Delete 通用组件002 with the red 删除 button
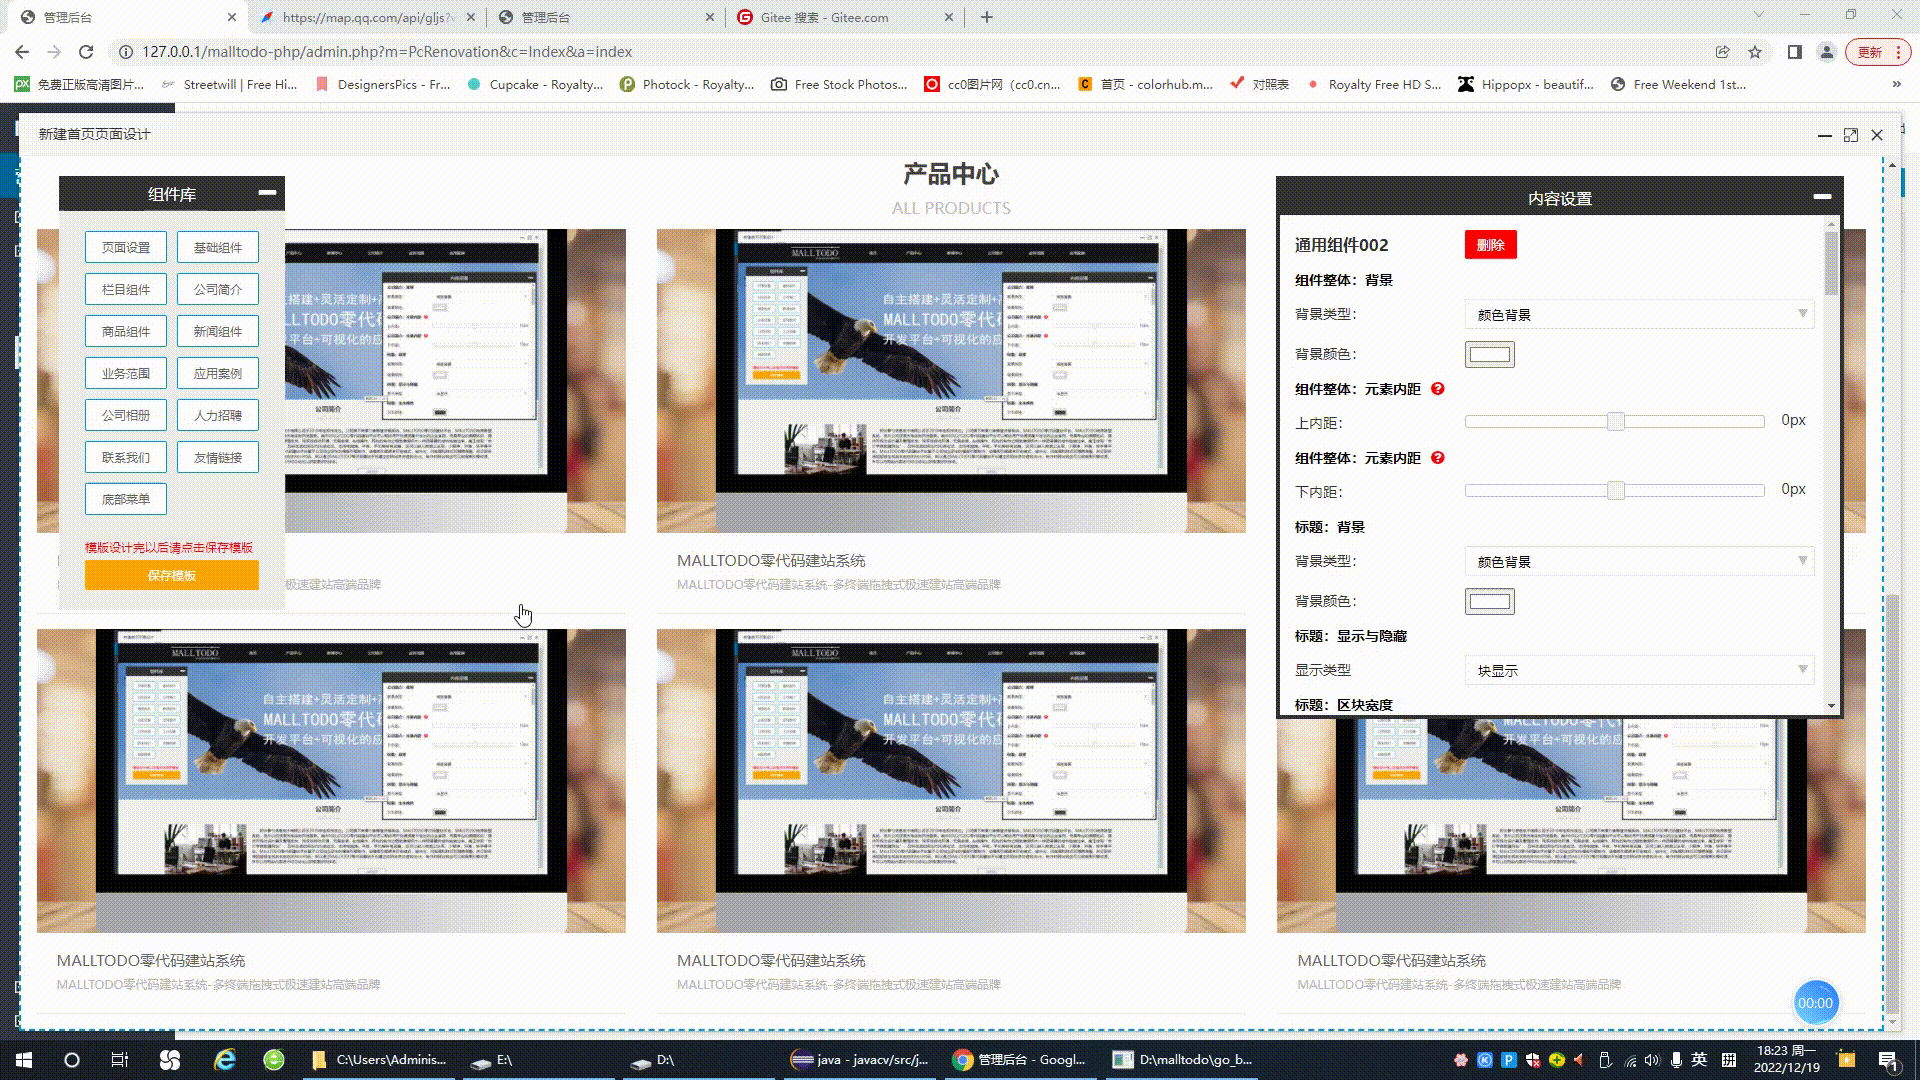This screenshot has width=1920, height=1080. (x=1490, y=245)
